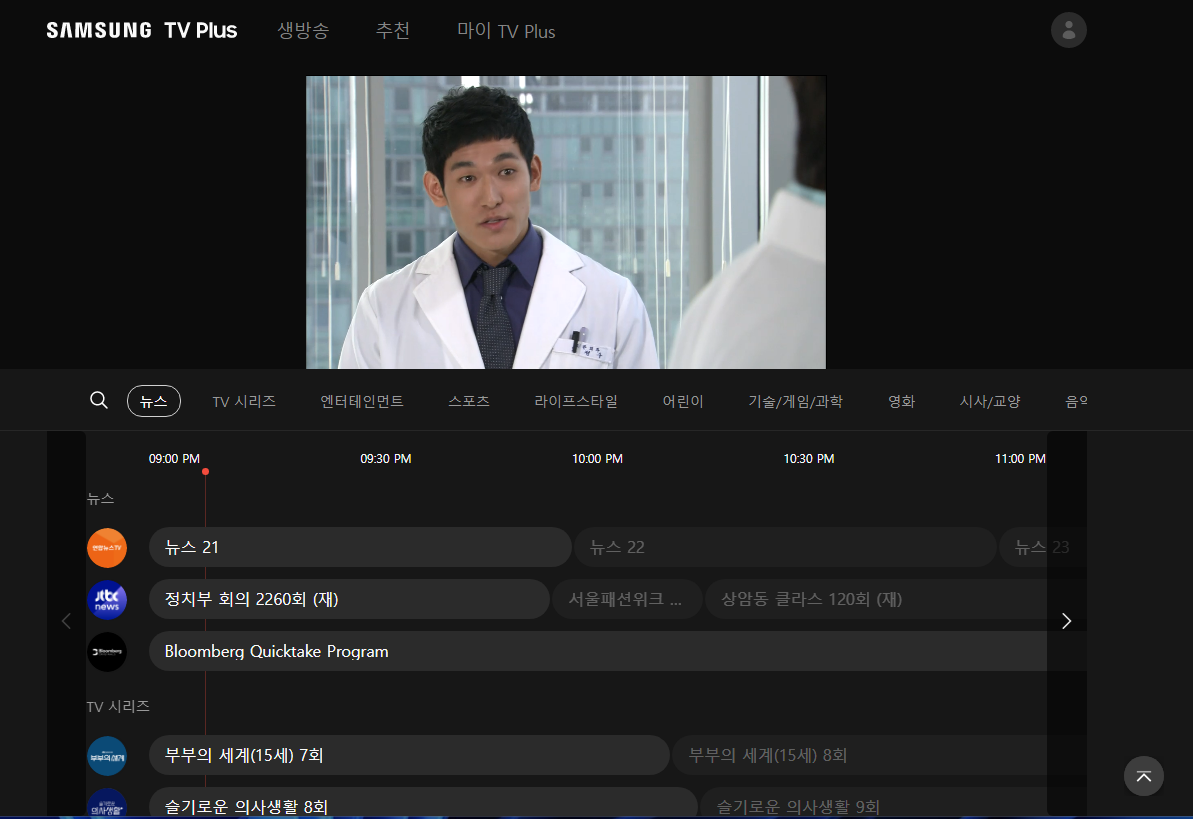Click the 연합뉴스TV channel logo
The width and height of the screenshot is (1193, 819).
coord(107,547)
